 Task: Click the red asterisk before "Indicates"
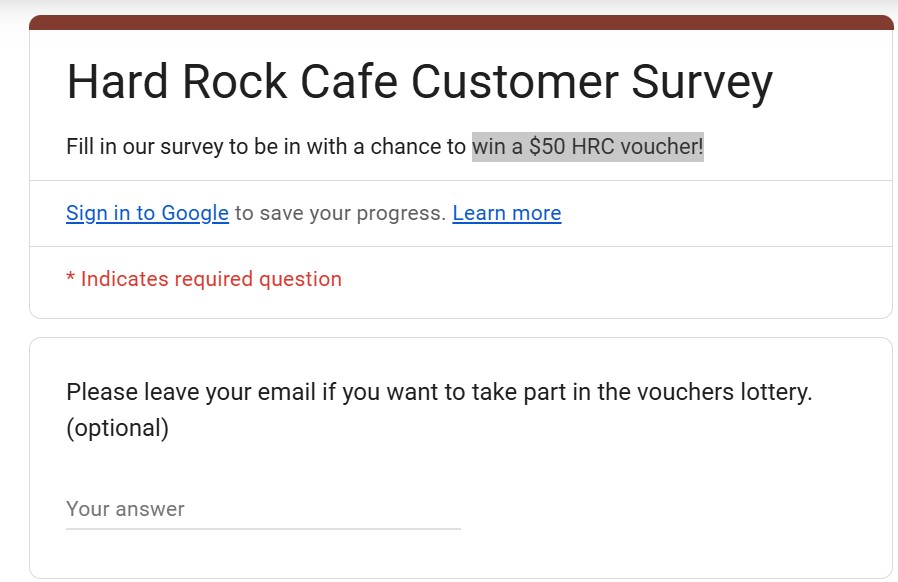[70, 279]
